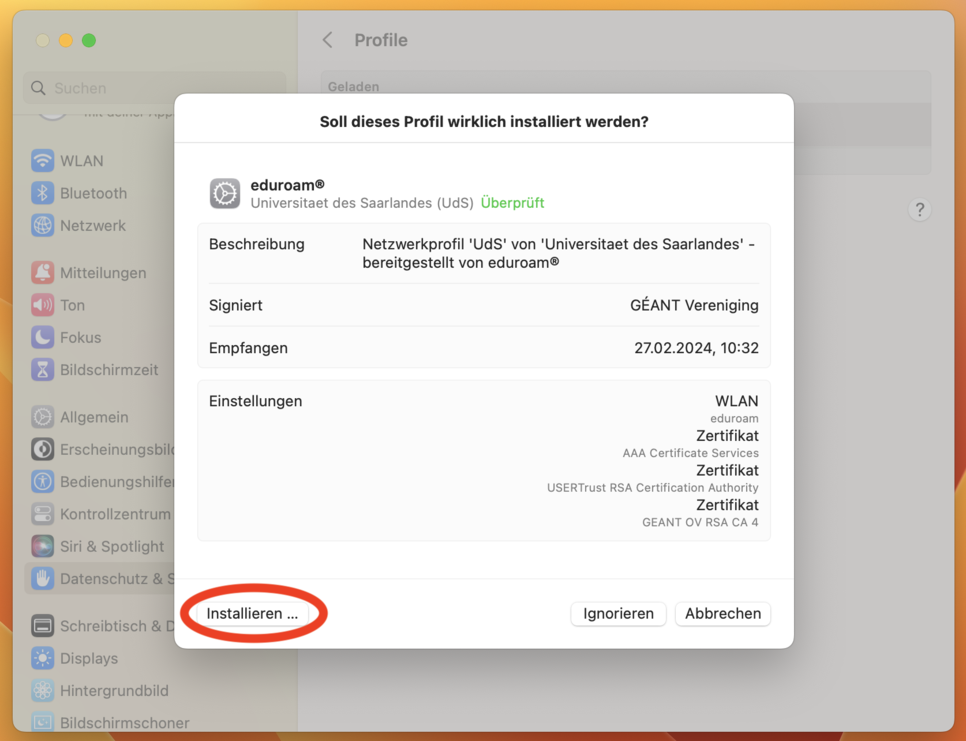Open Bildschirmzeit hourglass icon
The image size is (966, 741).
(x=43, y=370)
